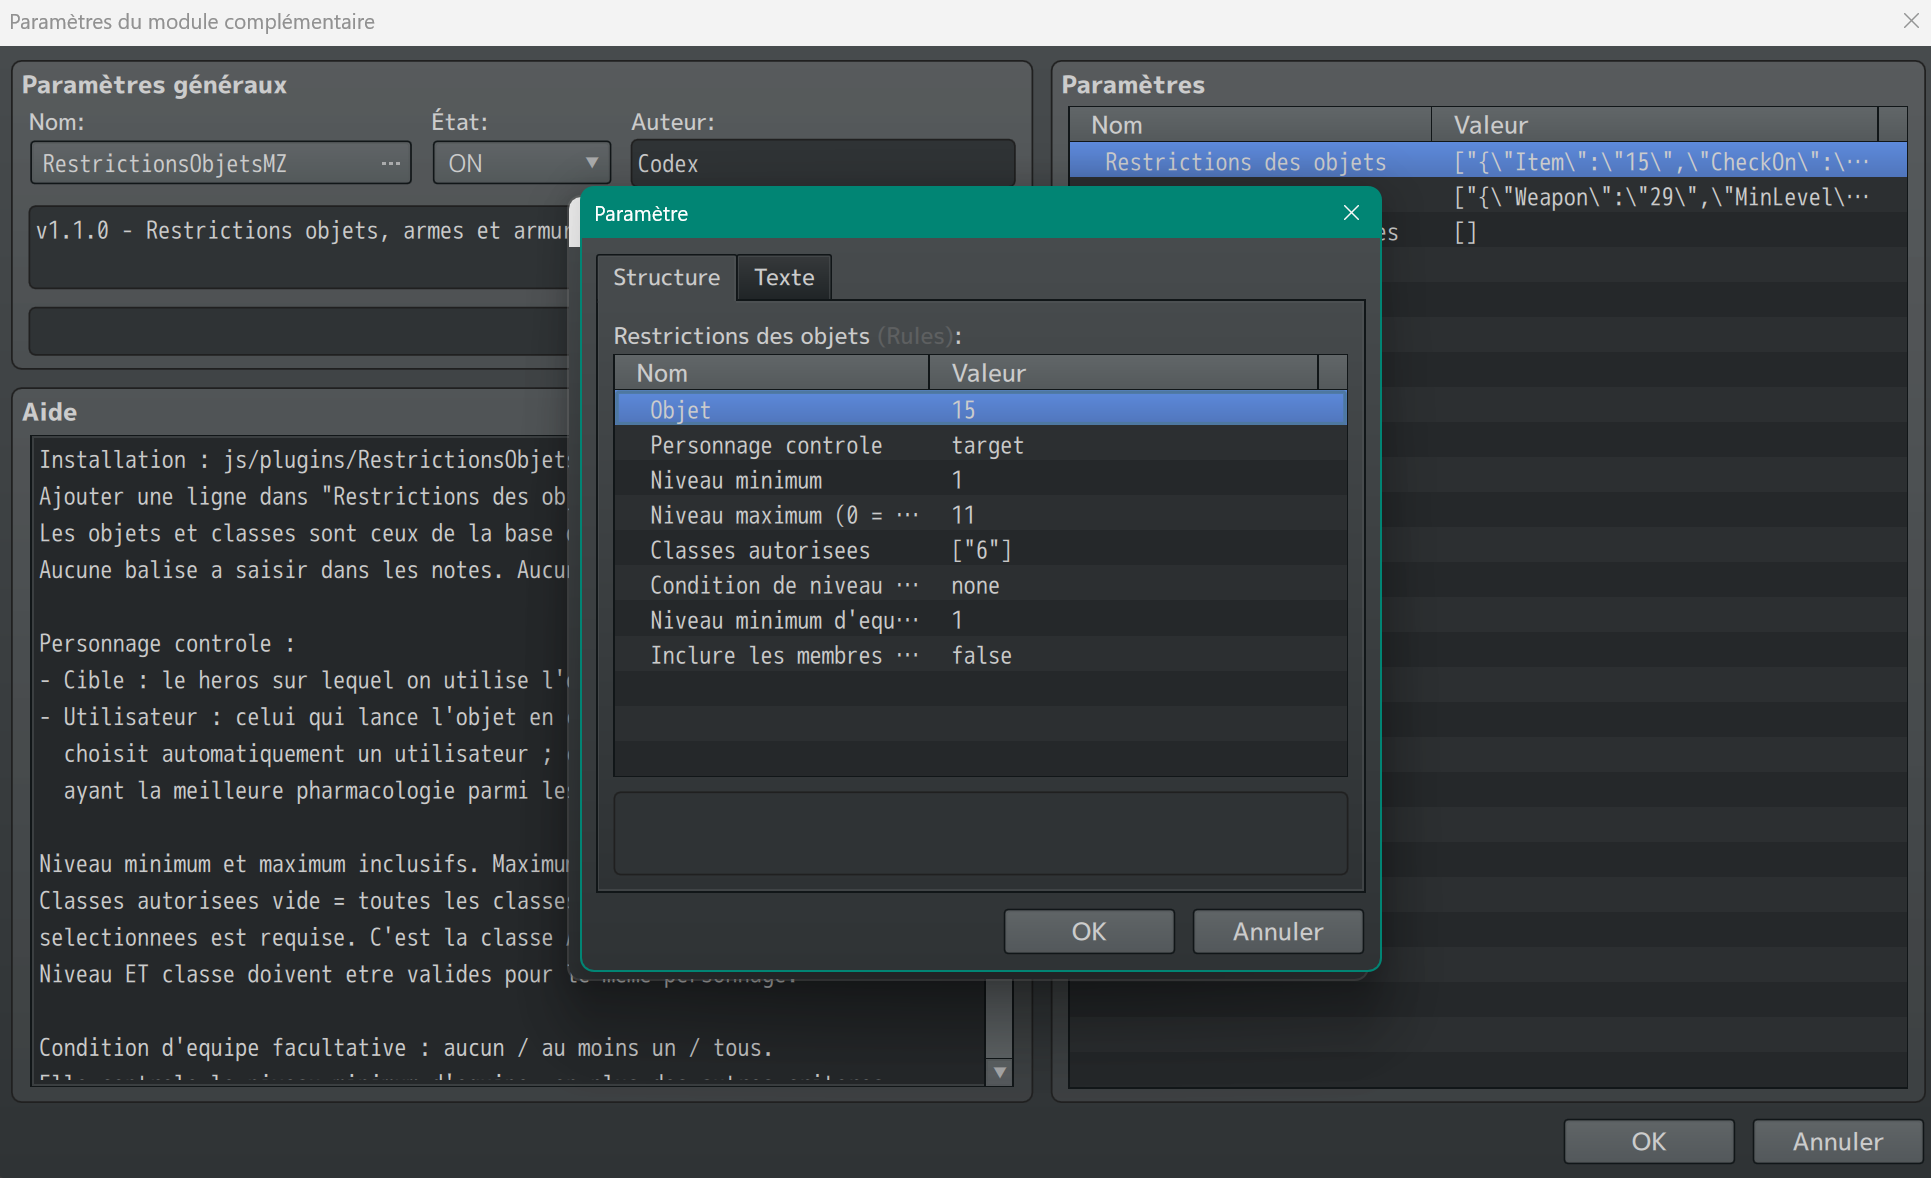Close the Paramètre dialog with X

coord(1351,213)
